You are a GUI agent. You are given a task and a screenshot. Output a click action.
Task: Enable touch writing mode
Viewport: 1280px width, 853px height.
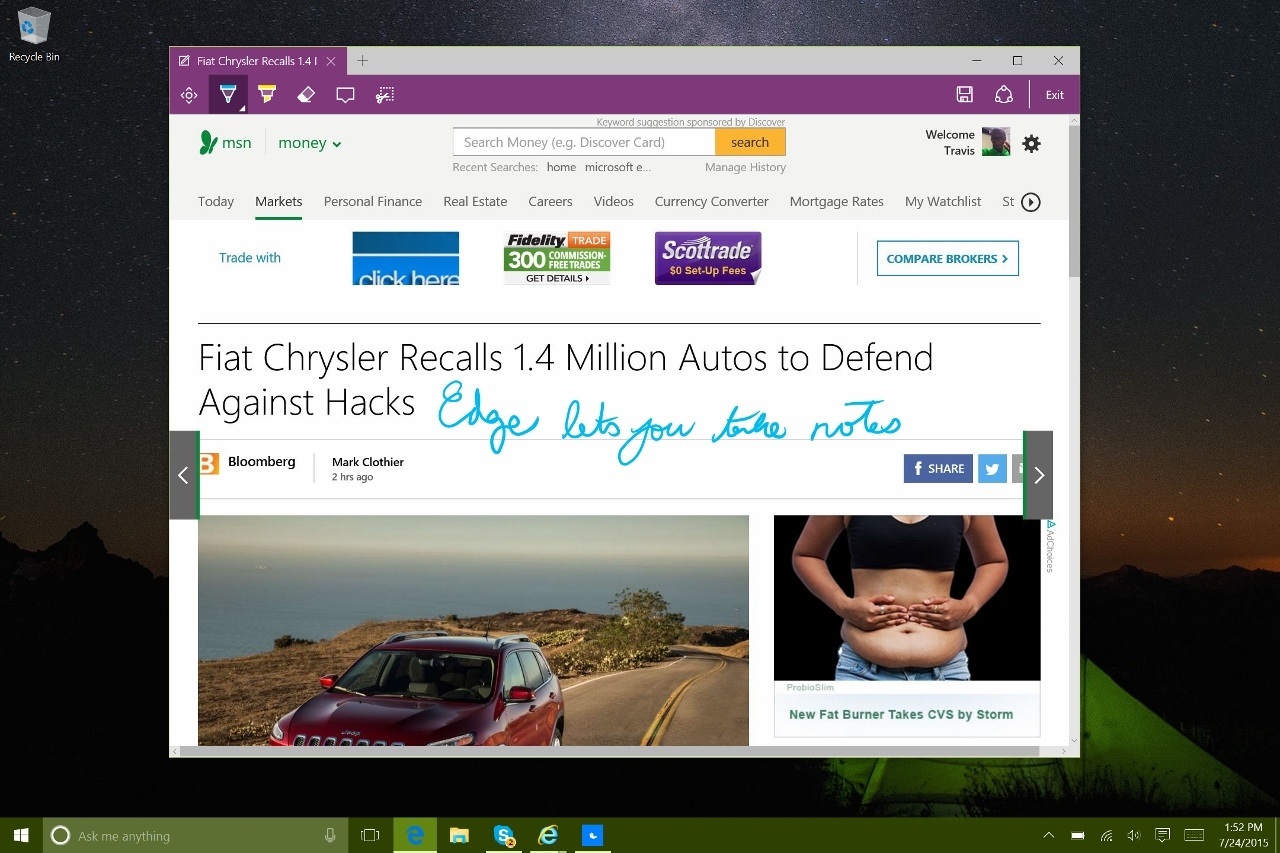point(189,94)
